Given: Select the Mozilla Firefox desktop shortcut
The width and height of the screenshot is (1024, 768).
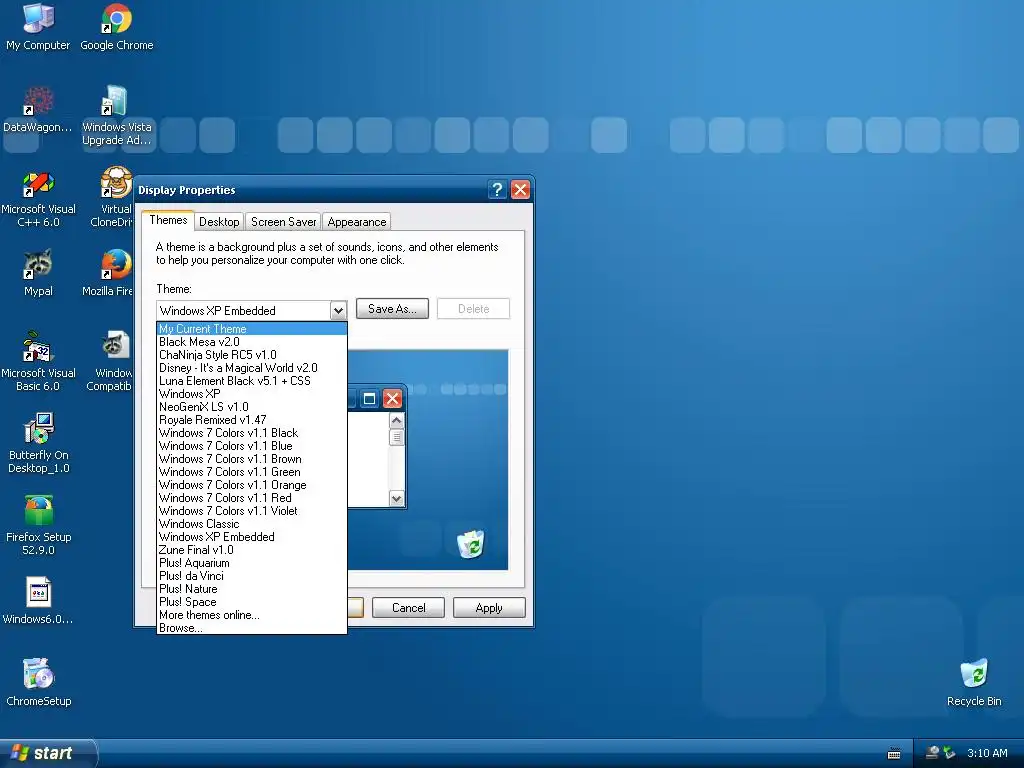Looking at the screenshot, I should click(x=108, y=273).
